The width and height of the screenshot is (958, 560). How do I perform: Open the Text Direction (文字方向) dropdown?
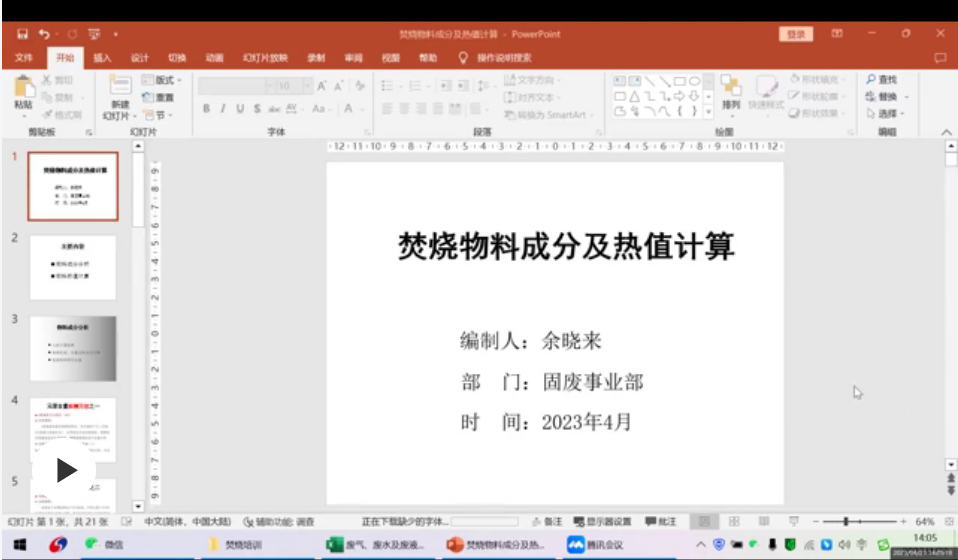coord(532,80)
